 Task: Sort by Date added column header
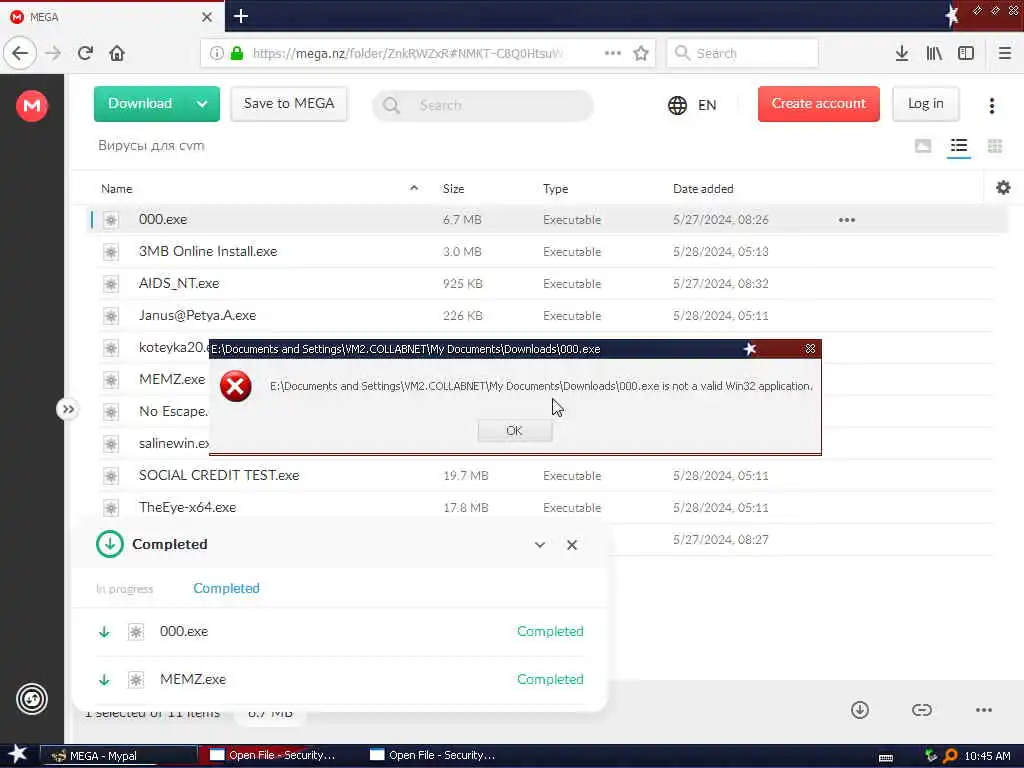tap(703, 189)
